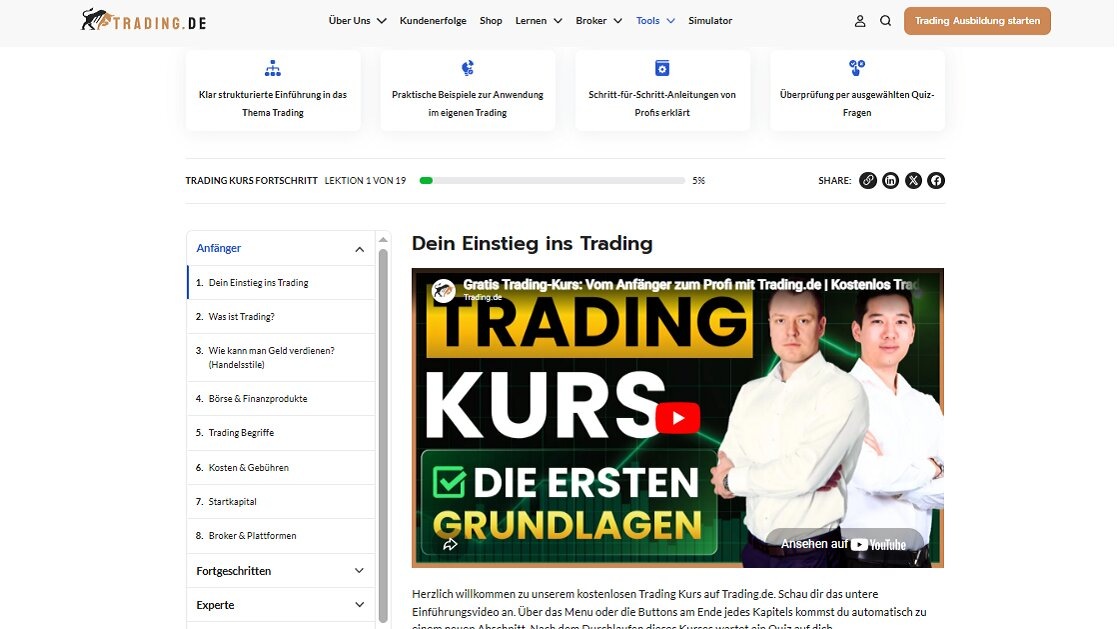1118x629 pixels.
Task: Collapse the Anfänger section
Action: 359,249
